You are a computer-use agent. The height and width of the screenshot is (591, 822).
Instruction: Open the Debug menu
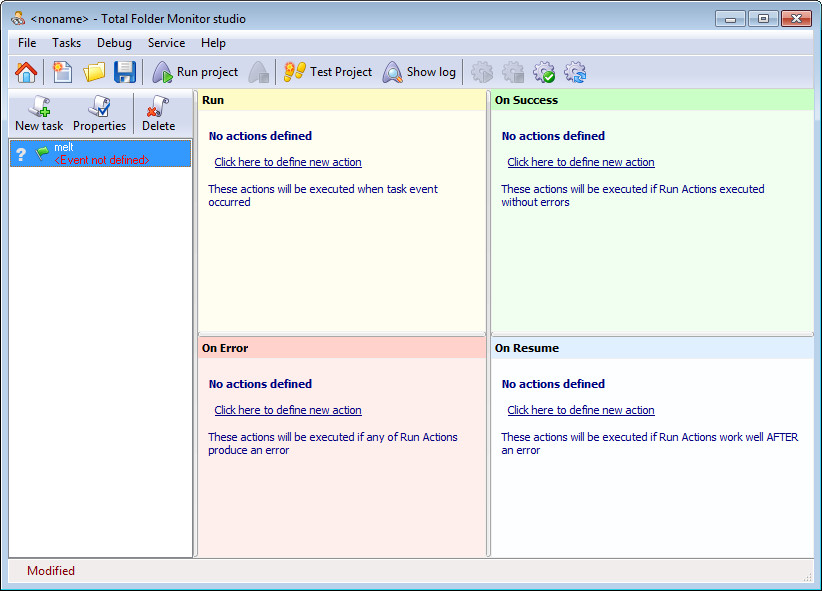(114, 43)
